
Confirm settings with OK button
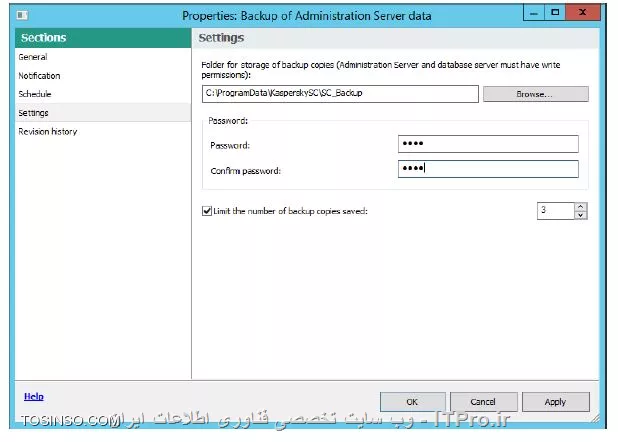click(413, 402)
